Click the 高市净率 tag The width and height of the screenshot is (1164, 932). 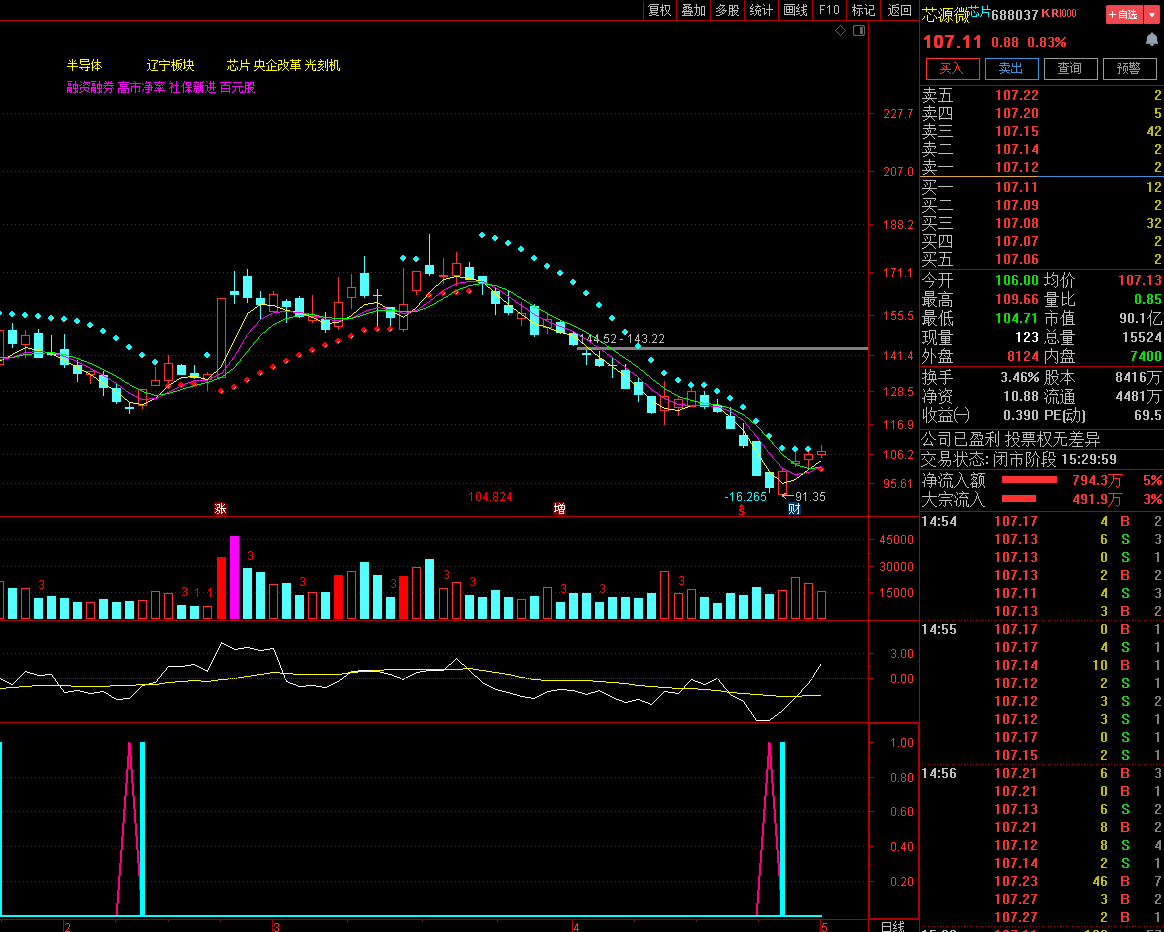141,88
